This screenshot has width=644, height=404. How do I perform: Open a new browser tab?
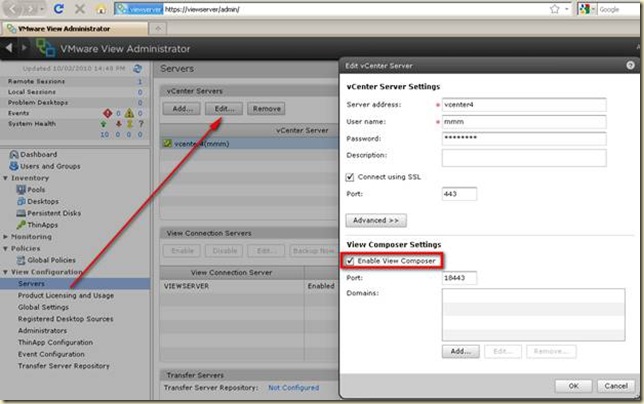(x=158, y=28)
